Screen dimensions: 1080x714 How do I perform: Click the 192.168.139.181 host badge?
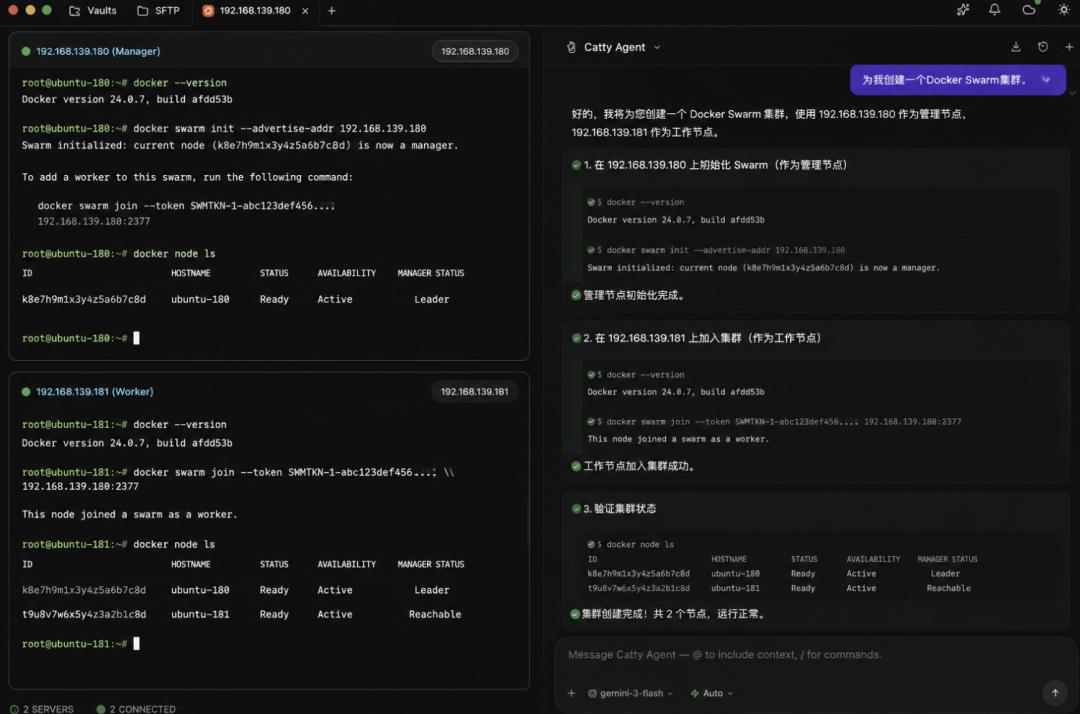coord(474,391)
